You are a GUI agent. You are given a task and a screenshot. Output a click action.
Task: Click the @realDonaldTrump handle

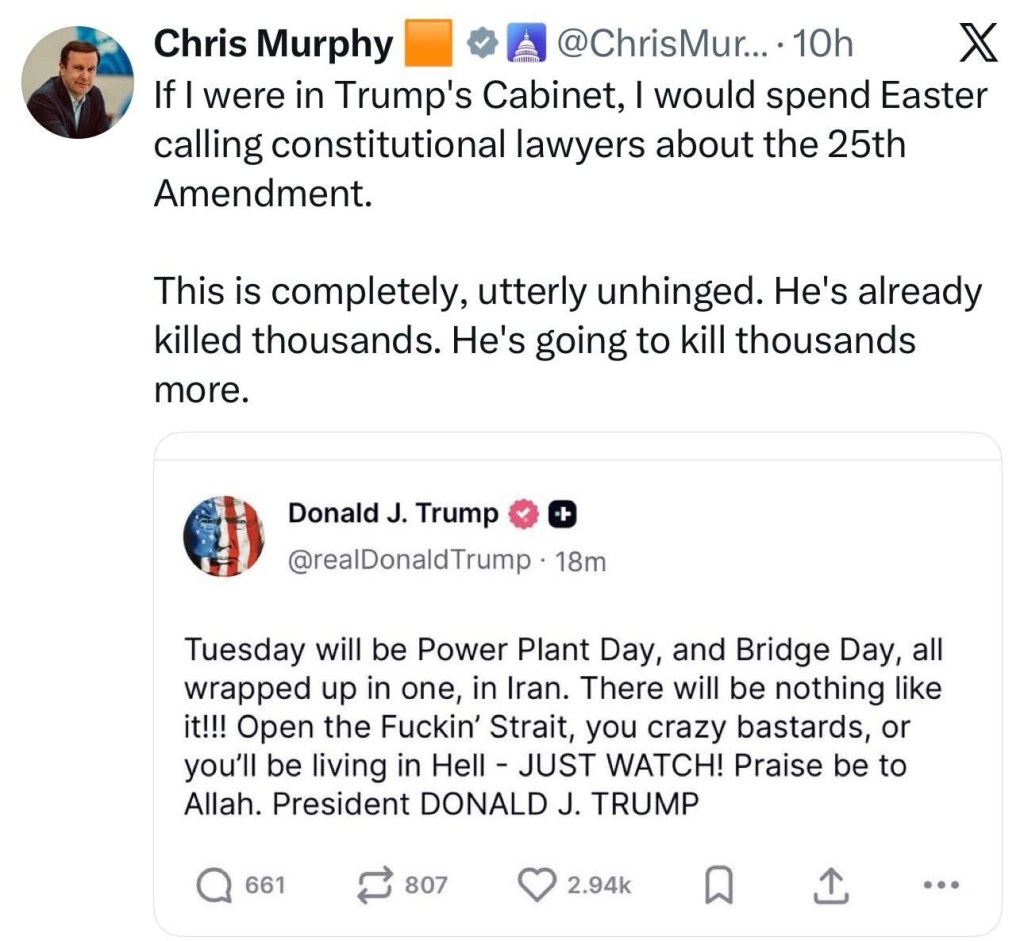[x=409, y=561]
